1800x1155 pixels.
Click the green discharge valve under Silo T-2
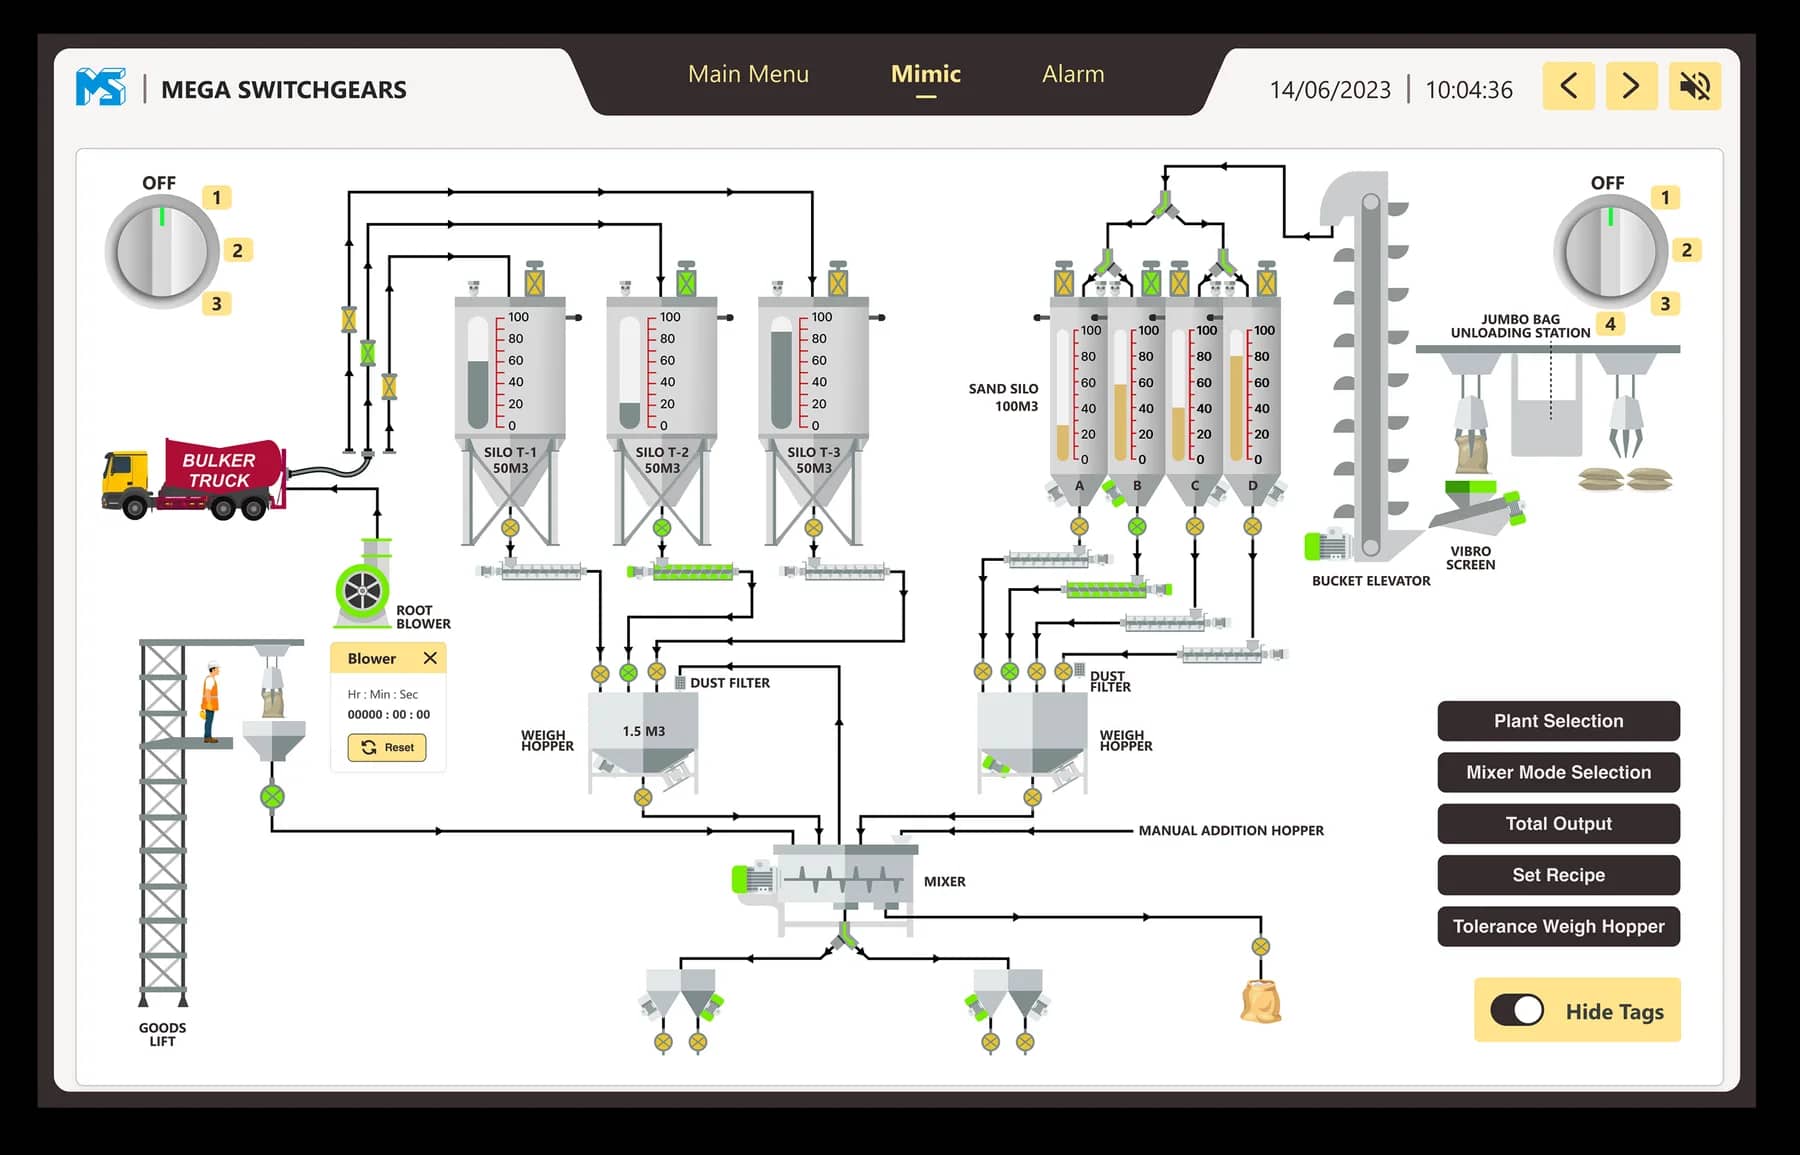pyautogui.click(x=662, y=527)
